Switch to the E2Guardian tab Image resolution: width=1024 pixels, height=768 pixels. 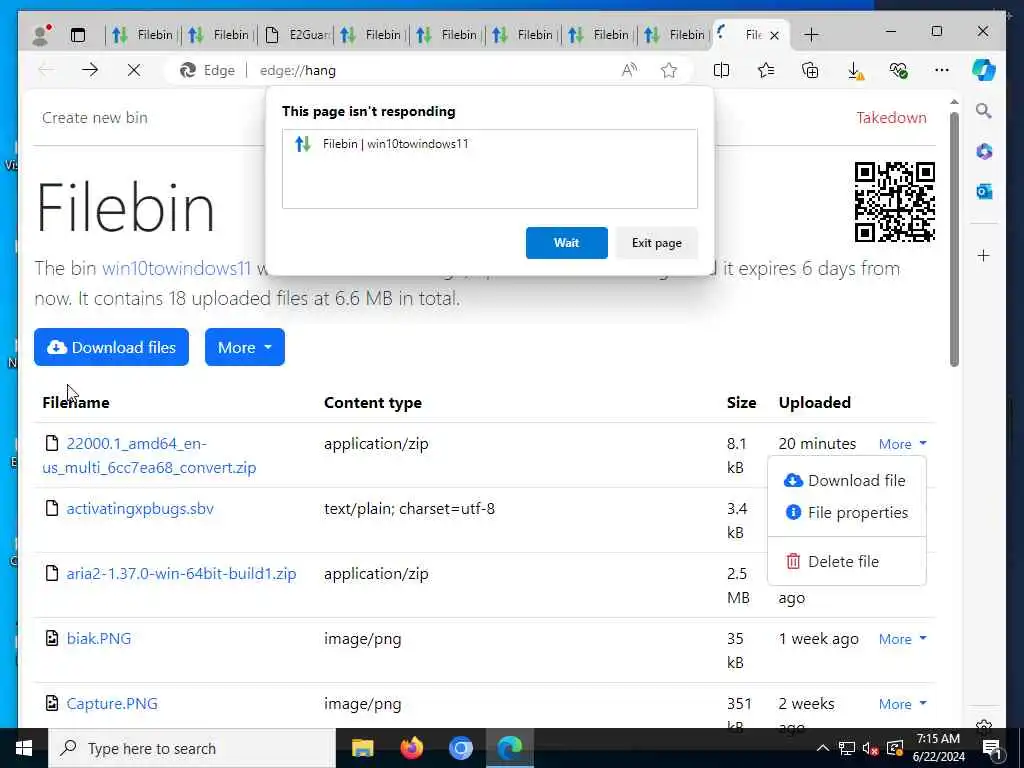point(296,35)
